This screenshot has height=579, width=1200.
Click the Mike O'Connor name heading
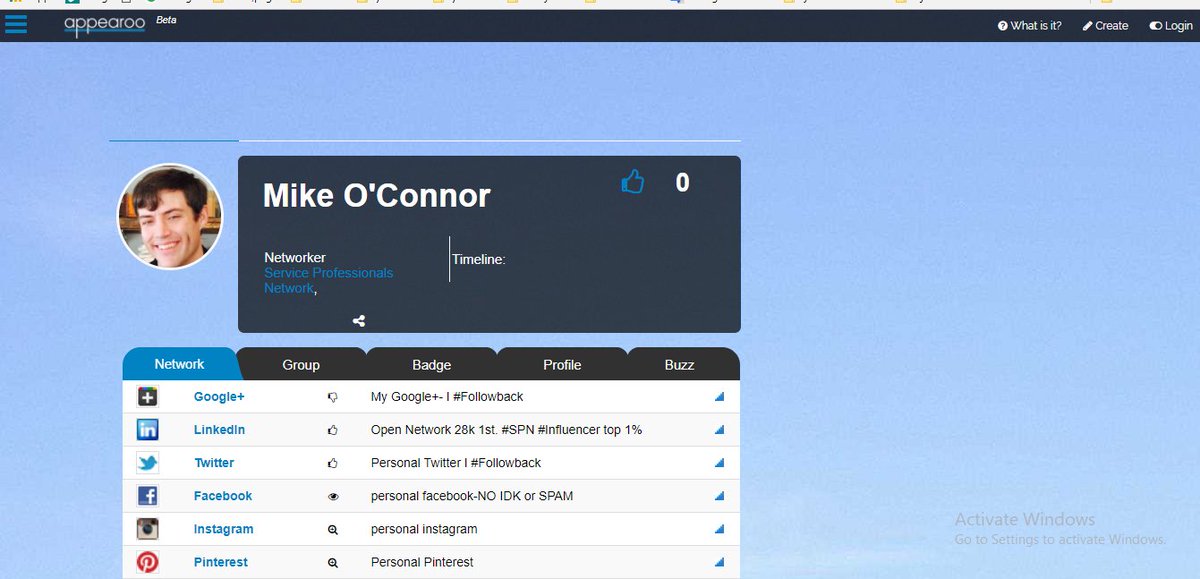point(377,195)
